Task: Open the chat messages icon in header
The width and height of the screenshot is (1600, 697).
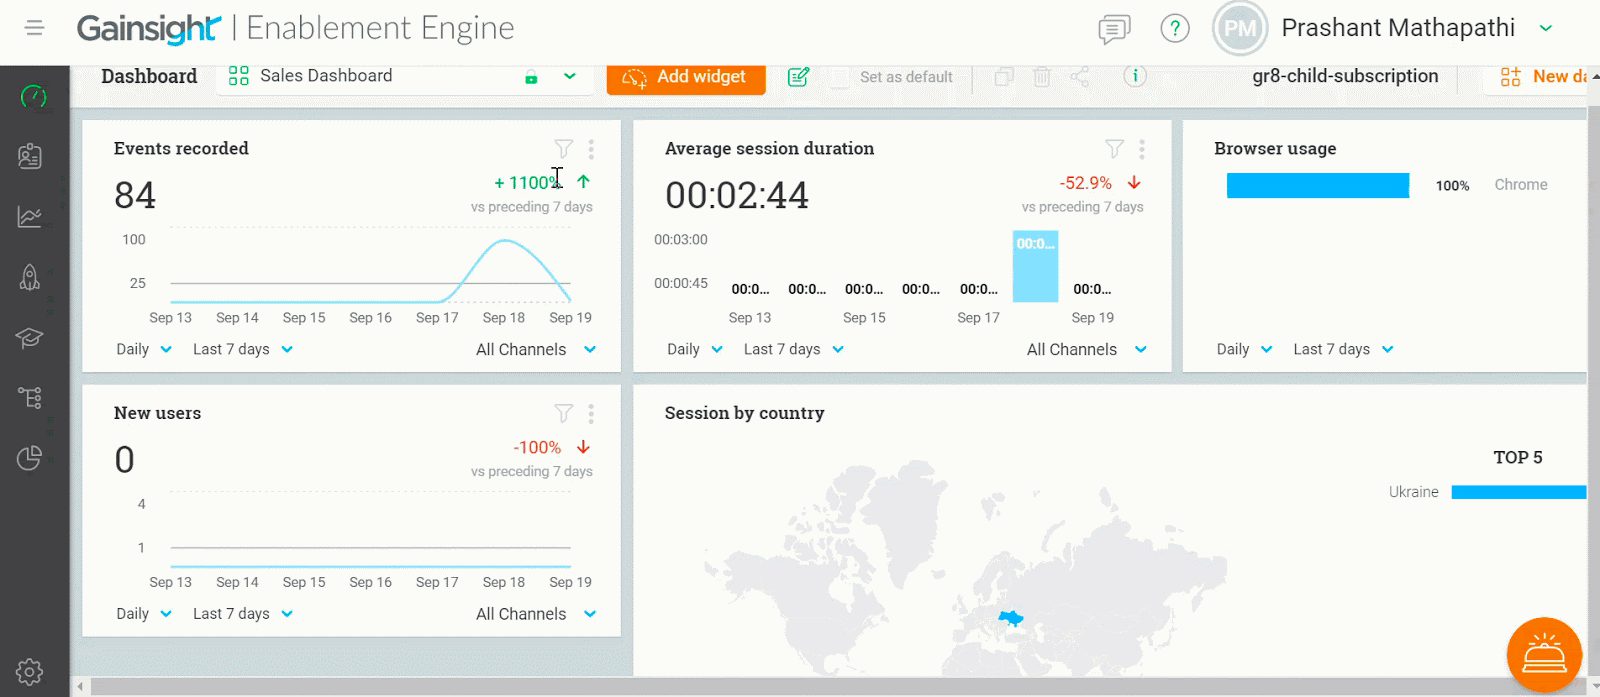Action: click(x=1113, y=29)
